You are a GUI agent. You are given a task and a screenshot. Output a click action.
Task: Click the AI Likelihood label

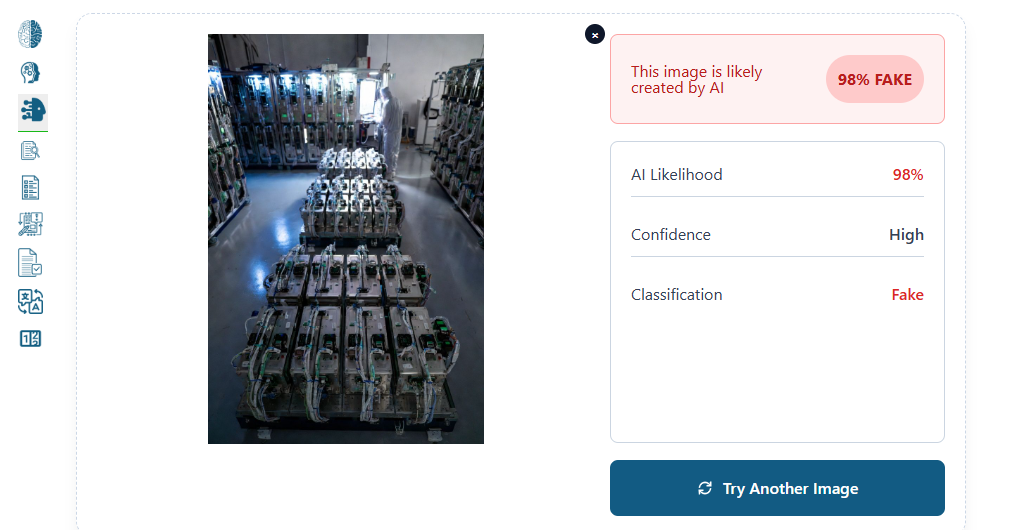point(677,175)
